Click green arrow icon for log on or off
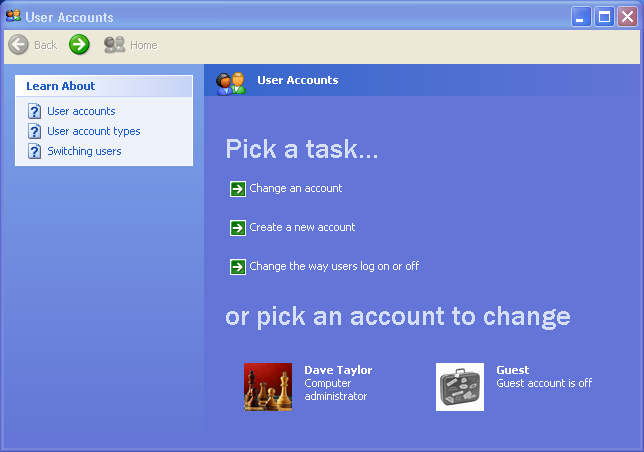 (238, 267)
